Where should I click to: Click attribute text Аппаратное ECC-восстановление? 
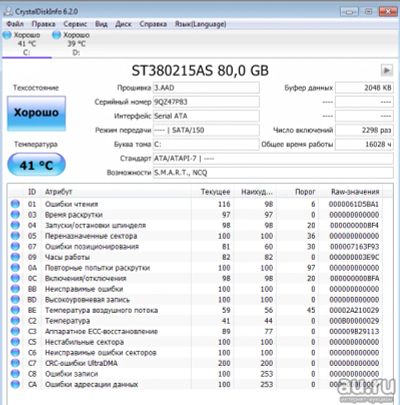click(101, 331)
